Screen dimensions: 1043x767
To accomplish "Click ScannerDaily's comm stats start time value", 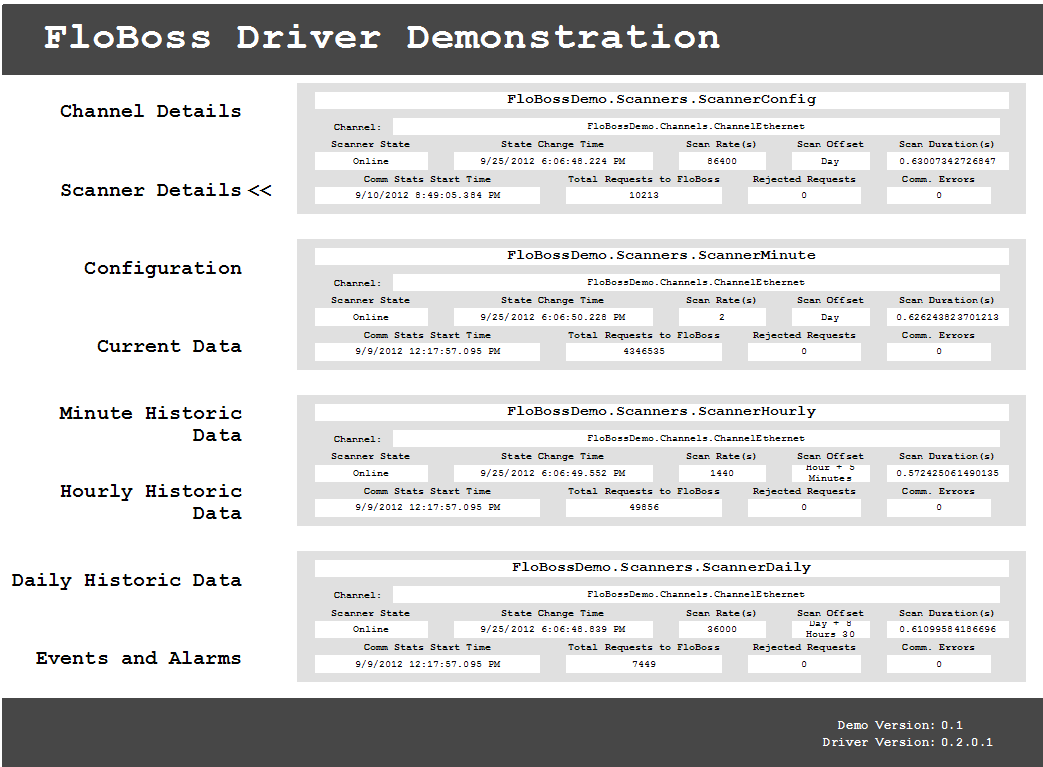I will pos(427,664).
